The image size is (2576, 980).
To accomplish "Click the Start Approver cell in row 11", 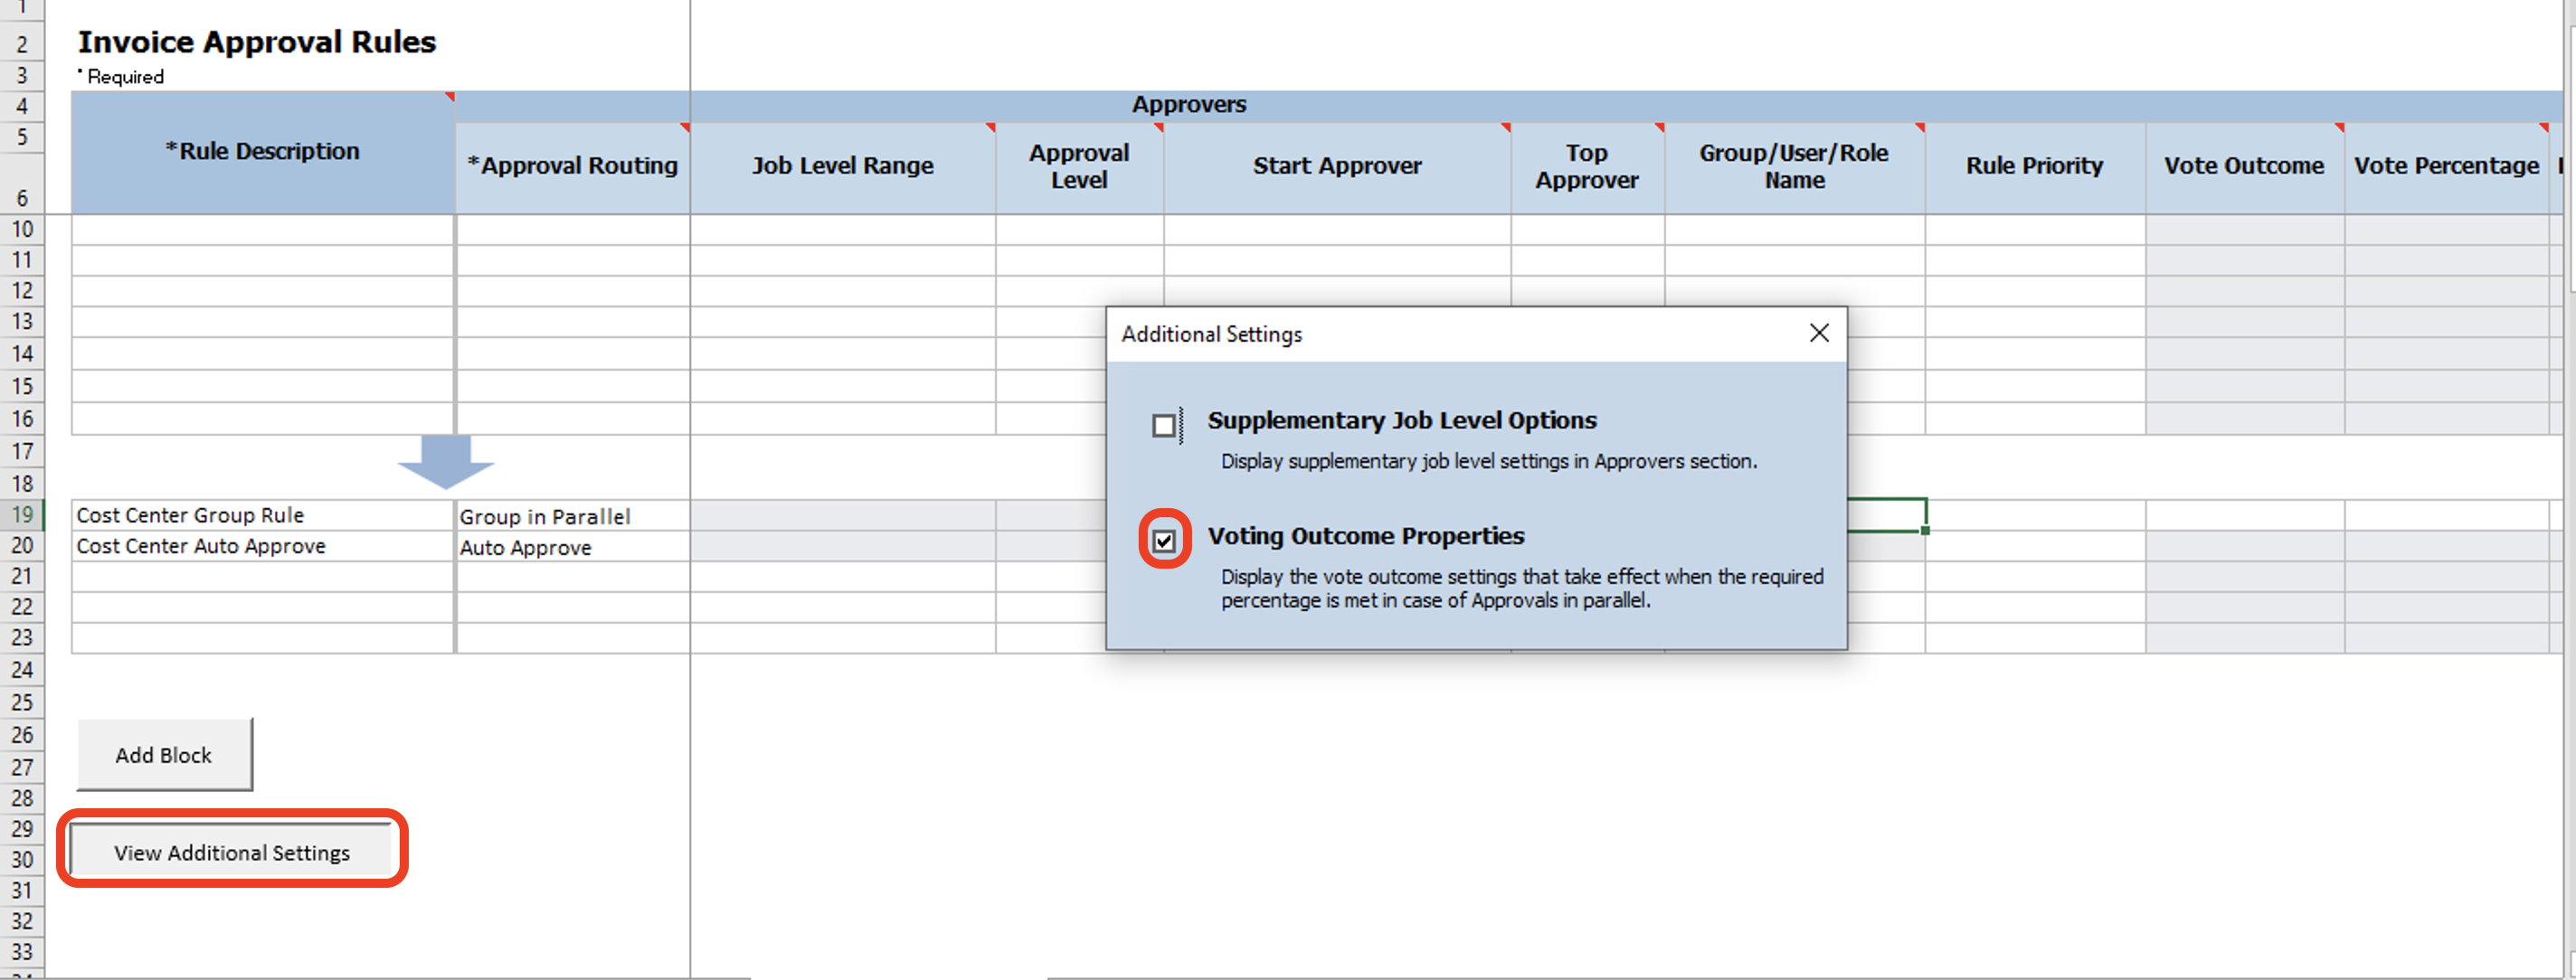I will coord(1337,260).
